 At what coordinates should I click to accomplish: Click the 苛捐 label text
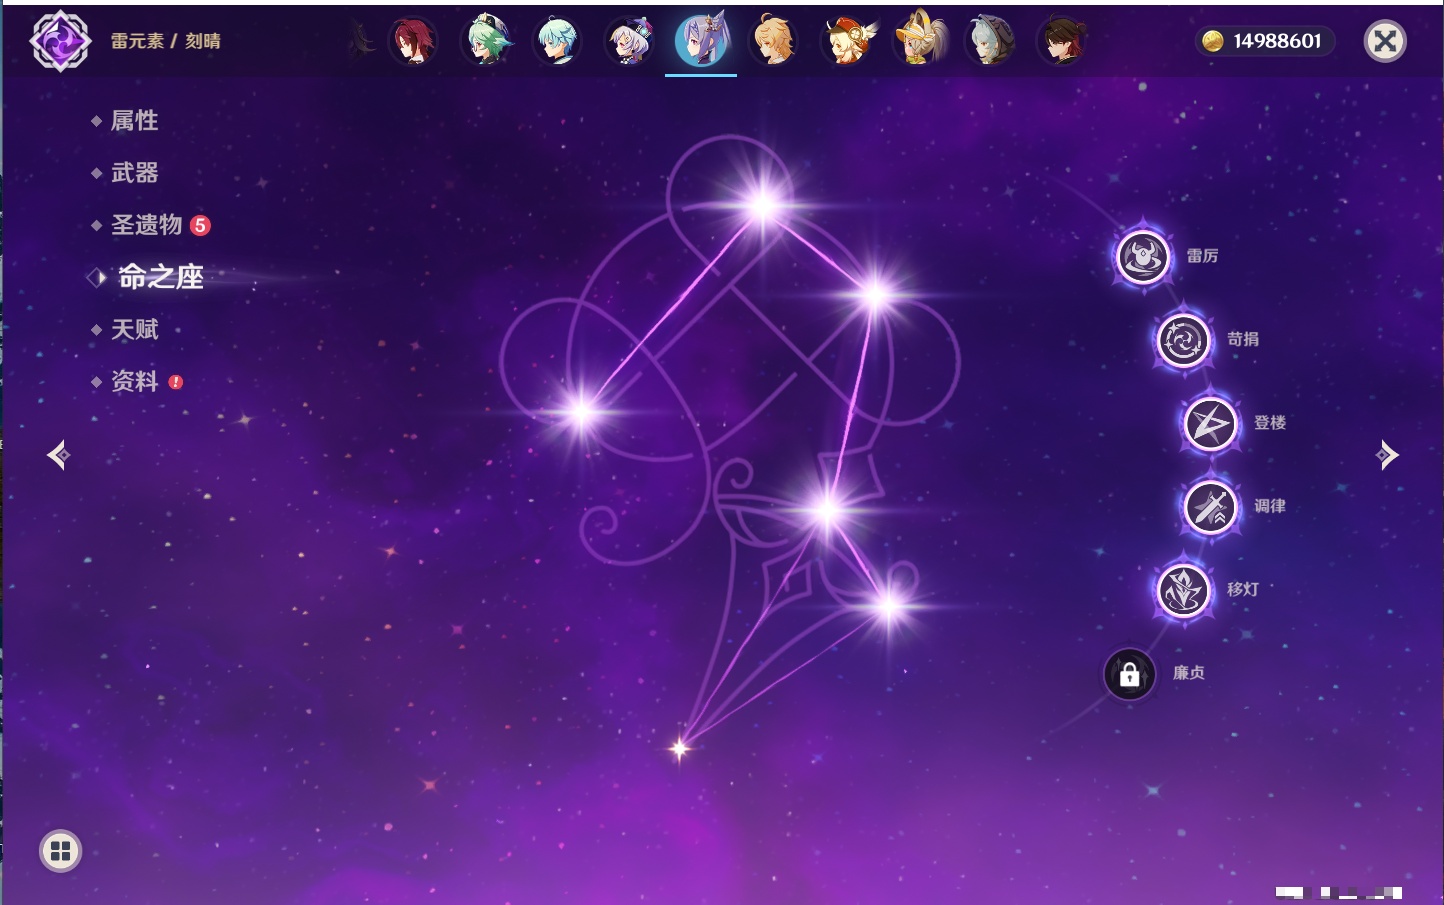pyautogui.click(x=1243, y=339)
